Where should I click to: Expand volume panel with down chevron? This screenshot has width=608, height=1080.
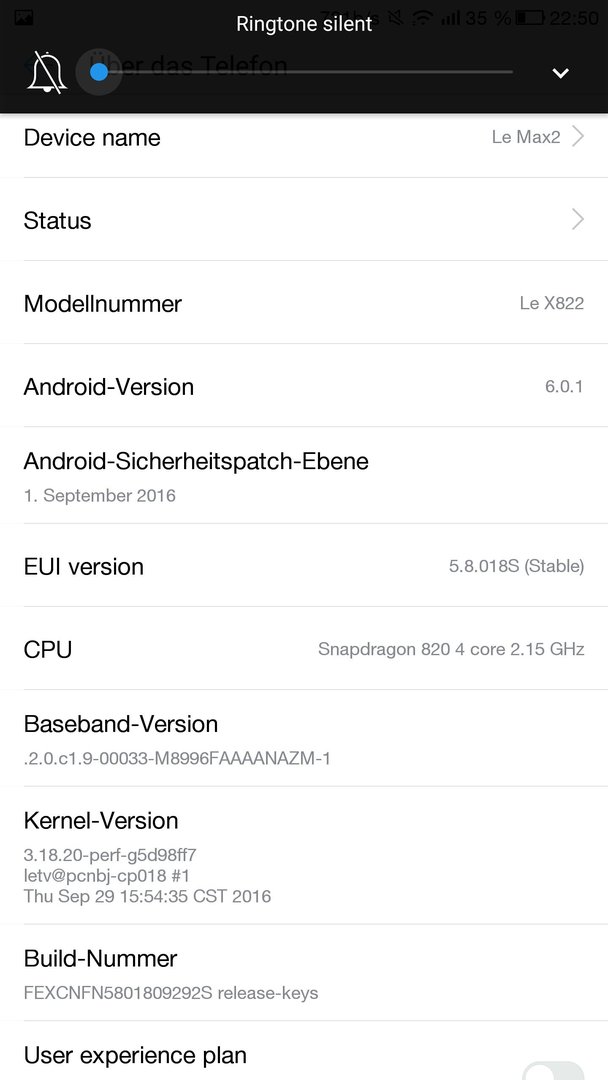(x=560, y=73)
